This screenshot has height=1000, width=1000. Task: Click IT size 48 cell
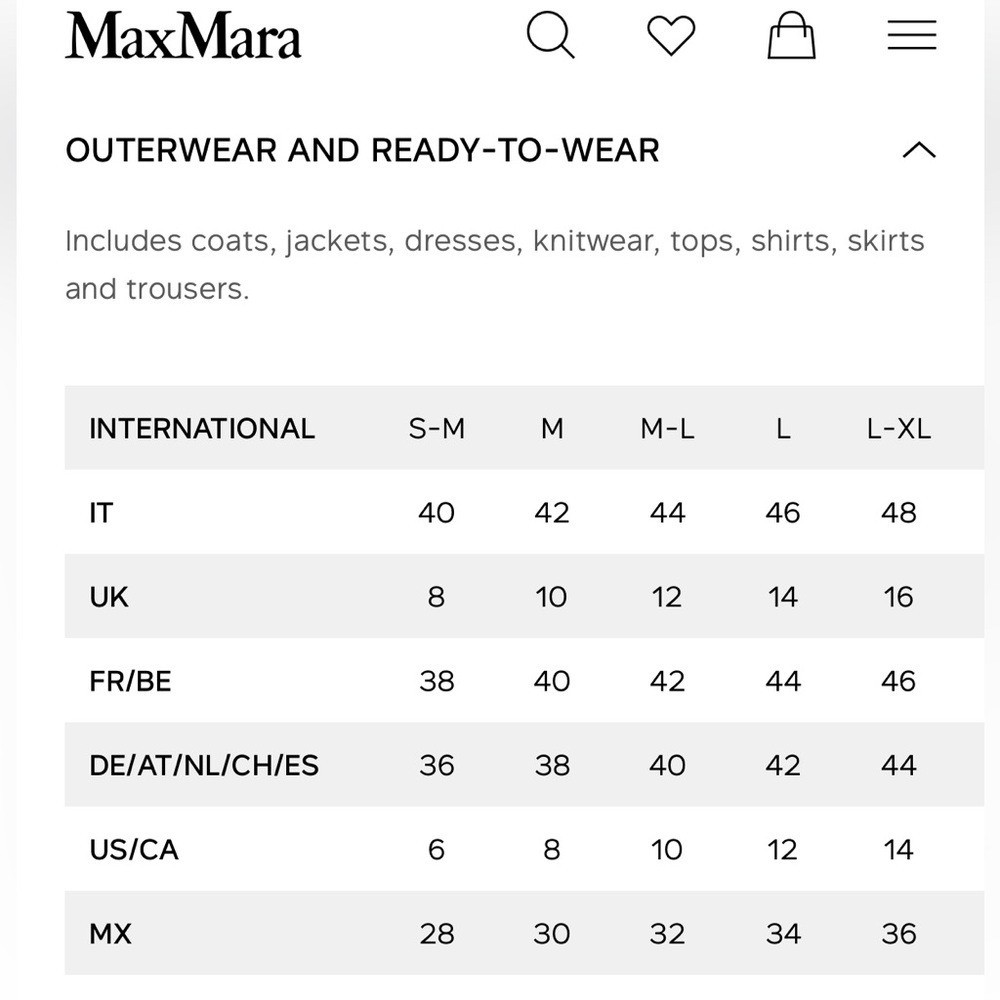899,513
